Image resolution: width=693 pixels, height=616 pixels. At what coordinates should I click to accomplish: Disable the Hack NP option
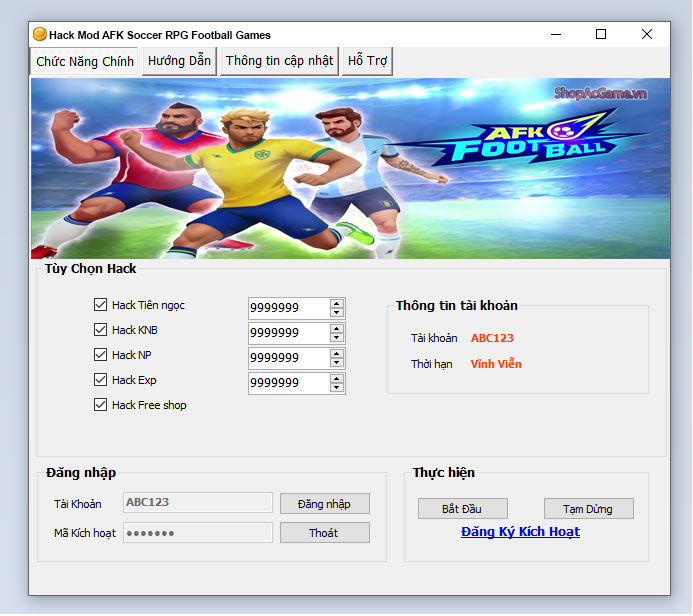point(100,355)
